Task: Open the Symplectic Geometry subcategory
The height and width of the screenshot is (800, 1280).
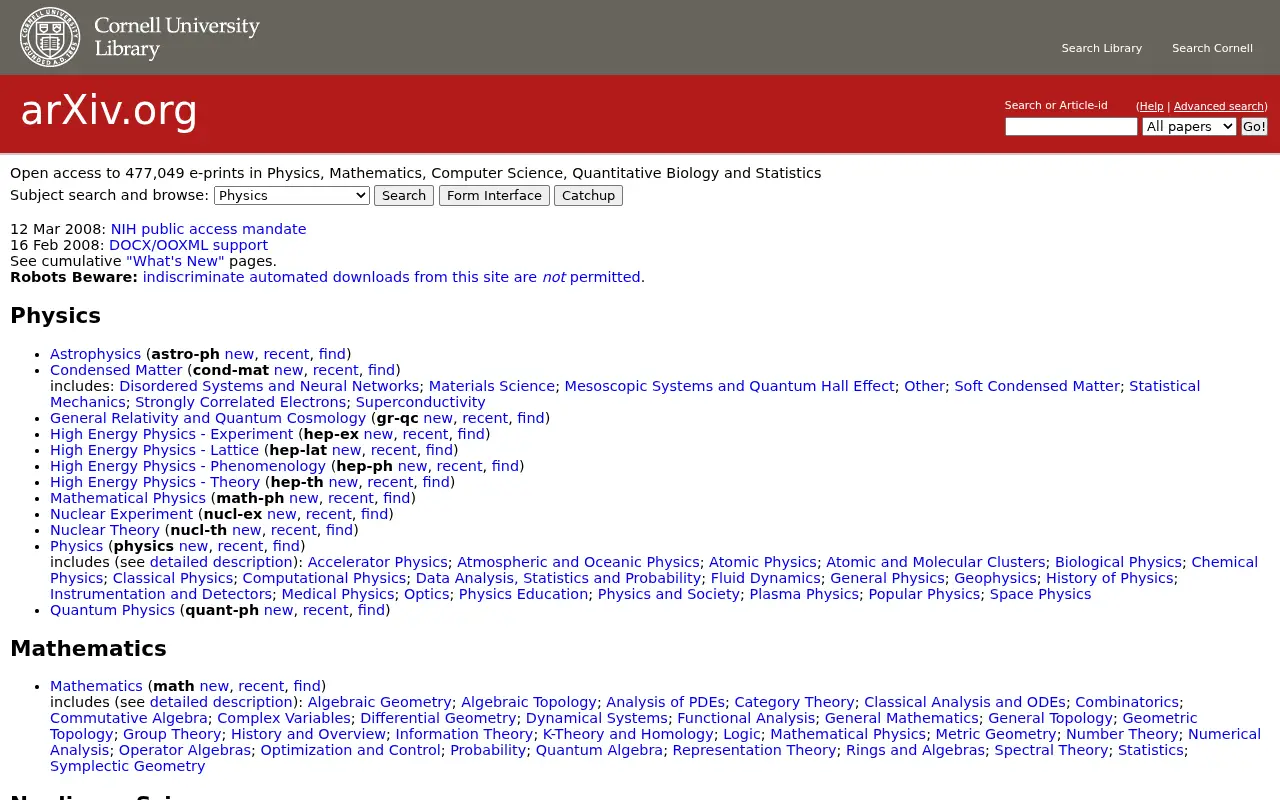Action: [x=127, y=766]
